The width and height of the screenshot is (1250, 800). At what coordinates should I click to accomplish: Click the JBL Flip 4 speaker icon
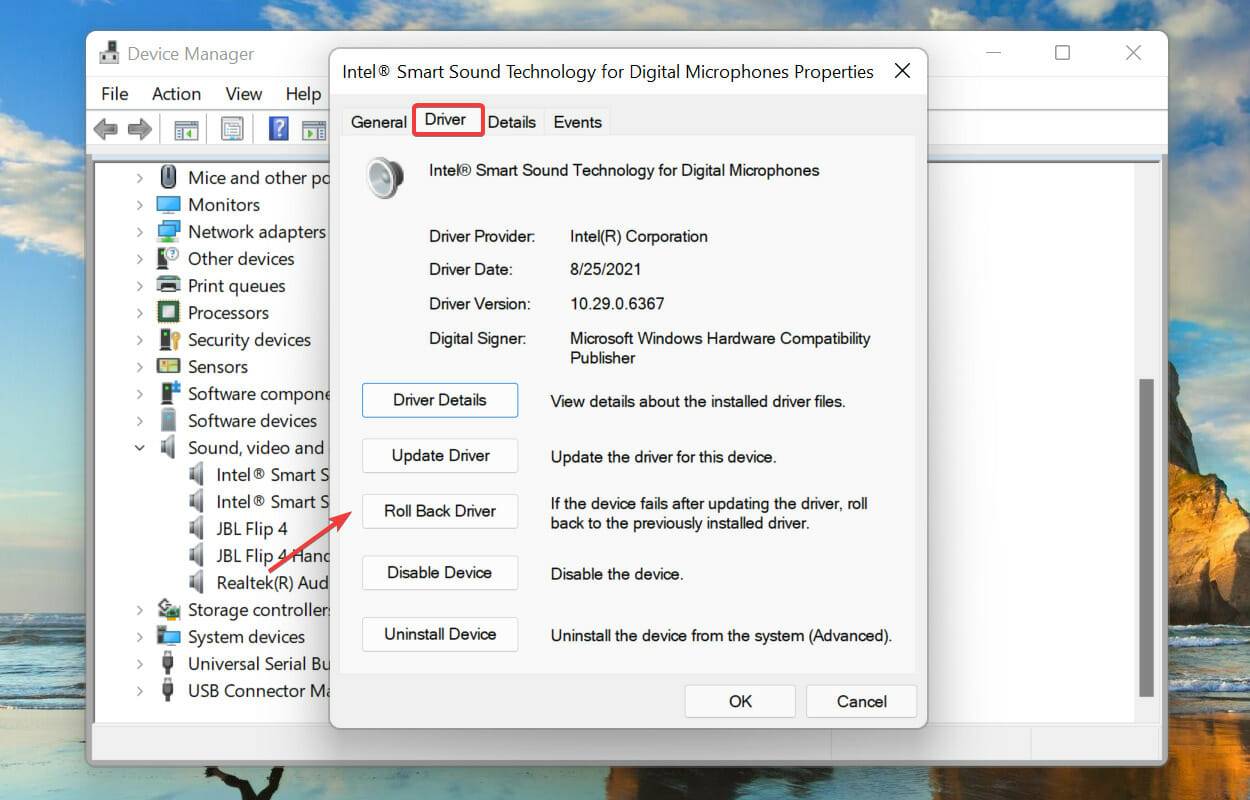click(198, 528)
